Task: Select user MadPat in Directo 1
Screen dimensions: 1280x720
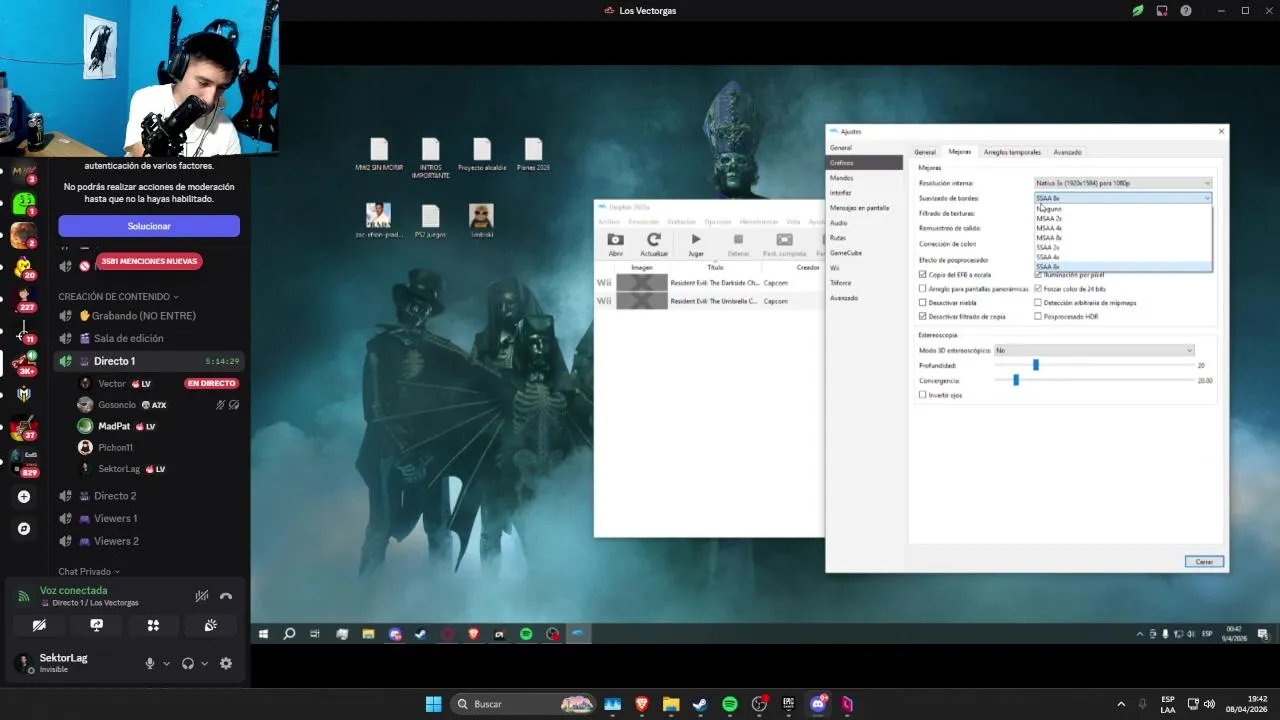Action: tap(159, 426)
